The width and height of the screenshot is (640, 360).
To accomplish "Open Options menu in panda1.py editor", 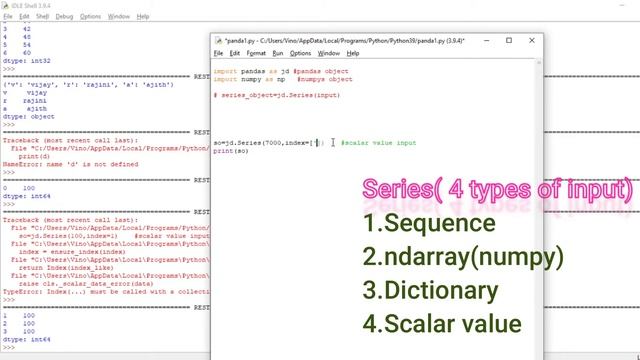I will (x=300, y=53).
